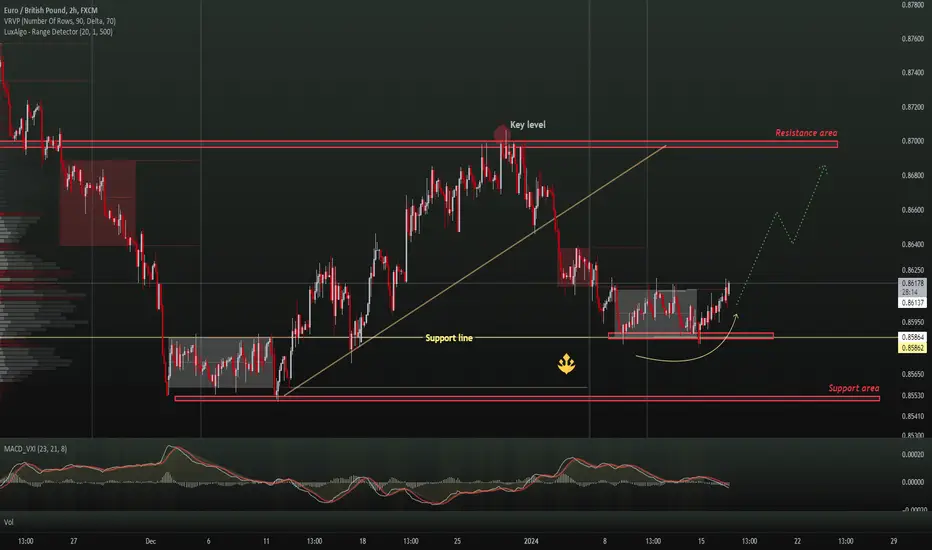Viewport: 932px width, 550px height.
Task: Click the price label 0.85864
Action: (x=912, y=337)
